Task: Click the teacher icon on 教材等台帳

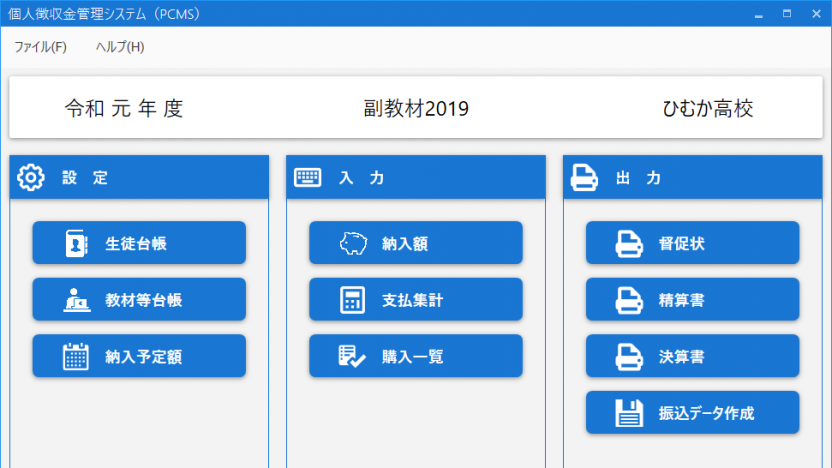Action: 76,300
